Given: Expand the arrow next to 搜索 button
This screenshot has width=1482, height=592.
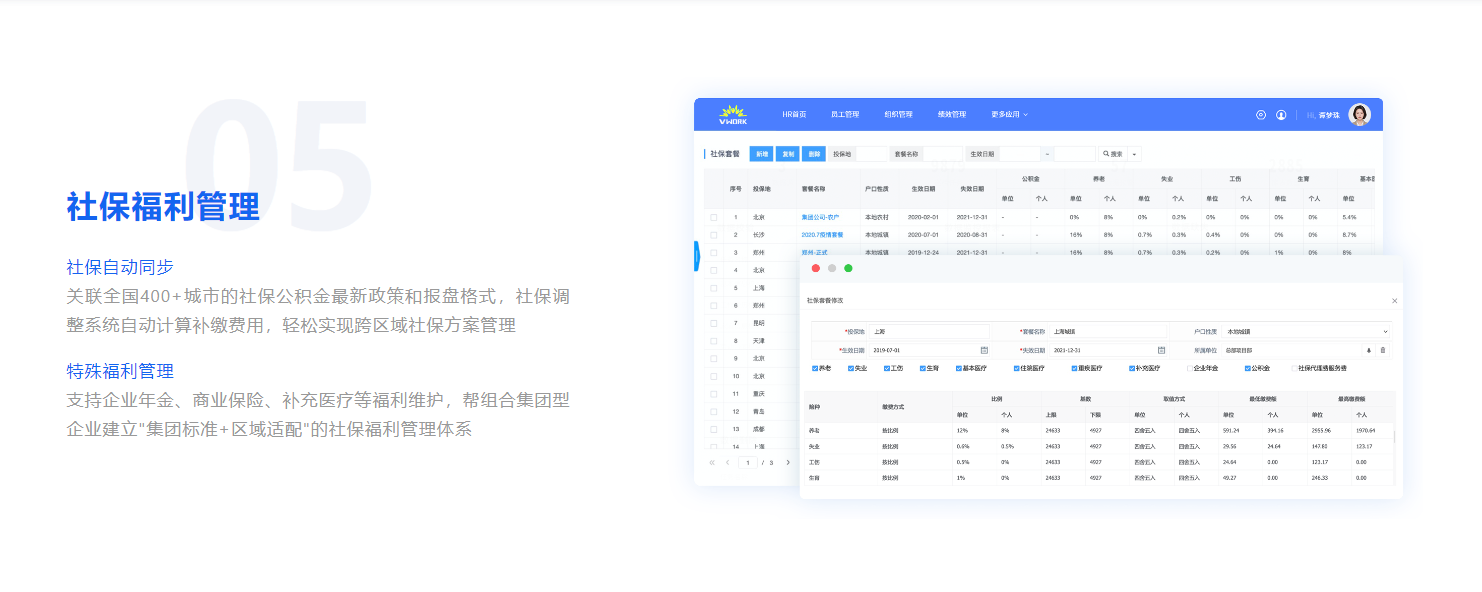Looking at the screenshot, I should (1133, 154).
